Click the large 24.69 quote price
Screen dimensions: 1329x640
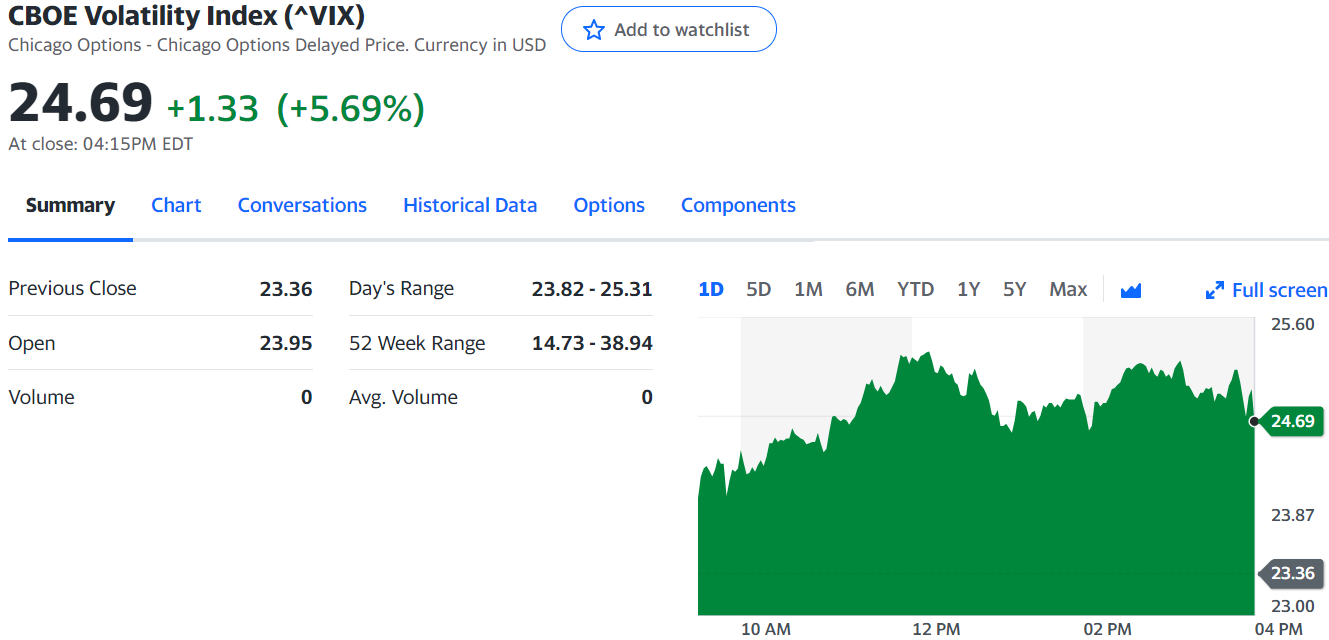coord(81,103)
